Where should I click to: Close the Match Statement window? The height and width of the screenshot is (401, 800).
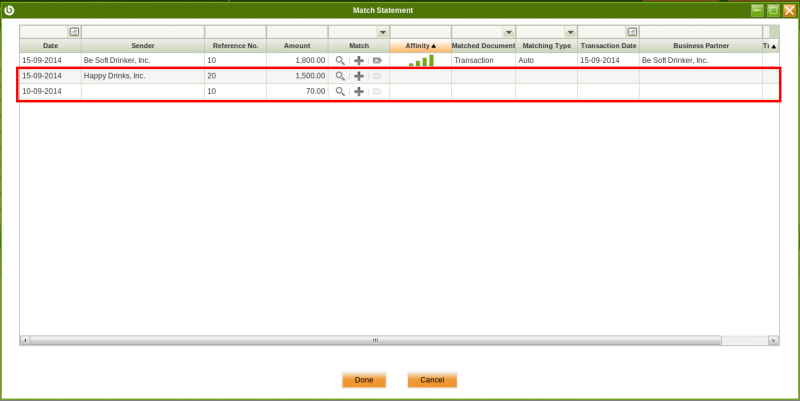pyautogui.click(x=789, y=10)
